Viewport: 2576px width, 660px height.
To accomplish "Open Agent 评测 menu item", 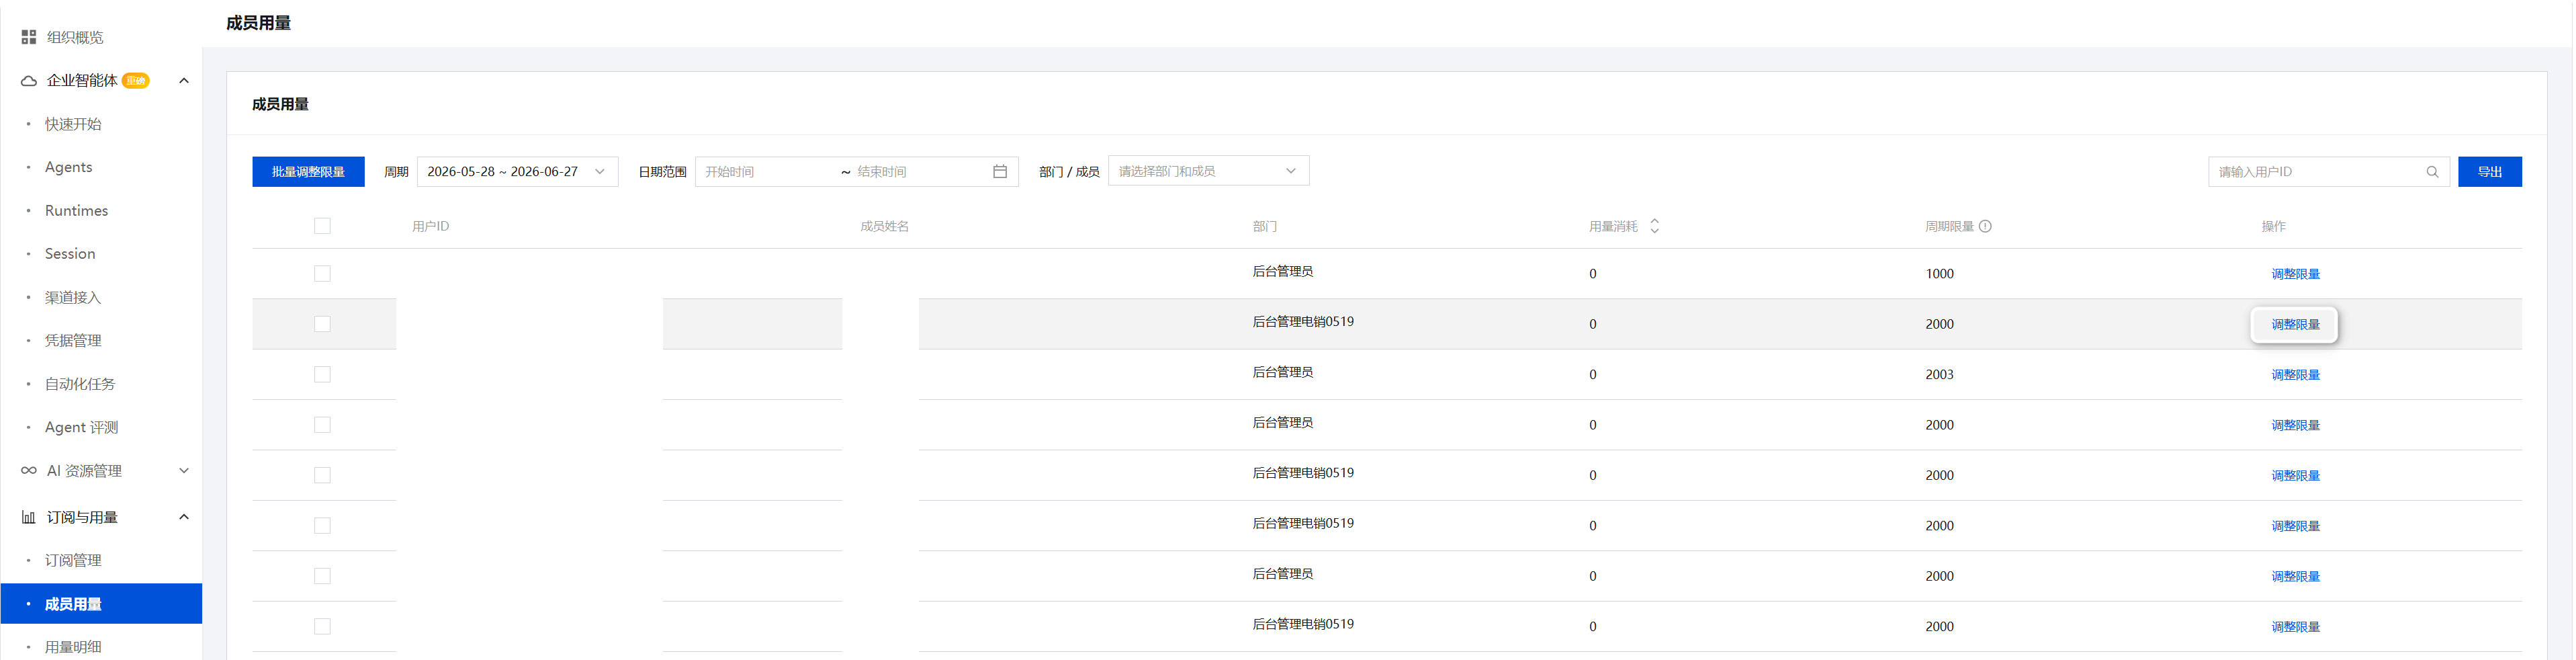I will [x=82, y=427].
